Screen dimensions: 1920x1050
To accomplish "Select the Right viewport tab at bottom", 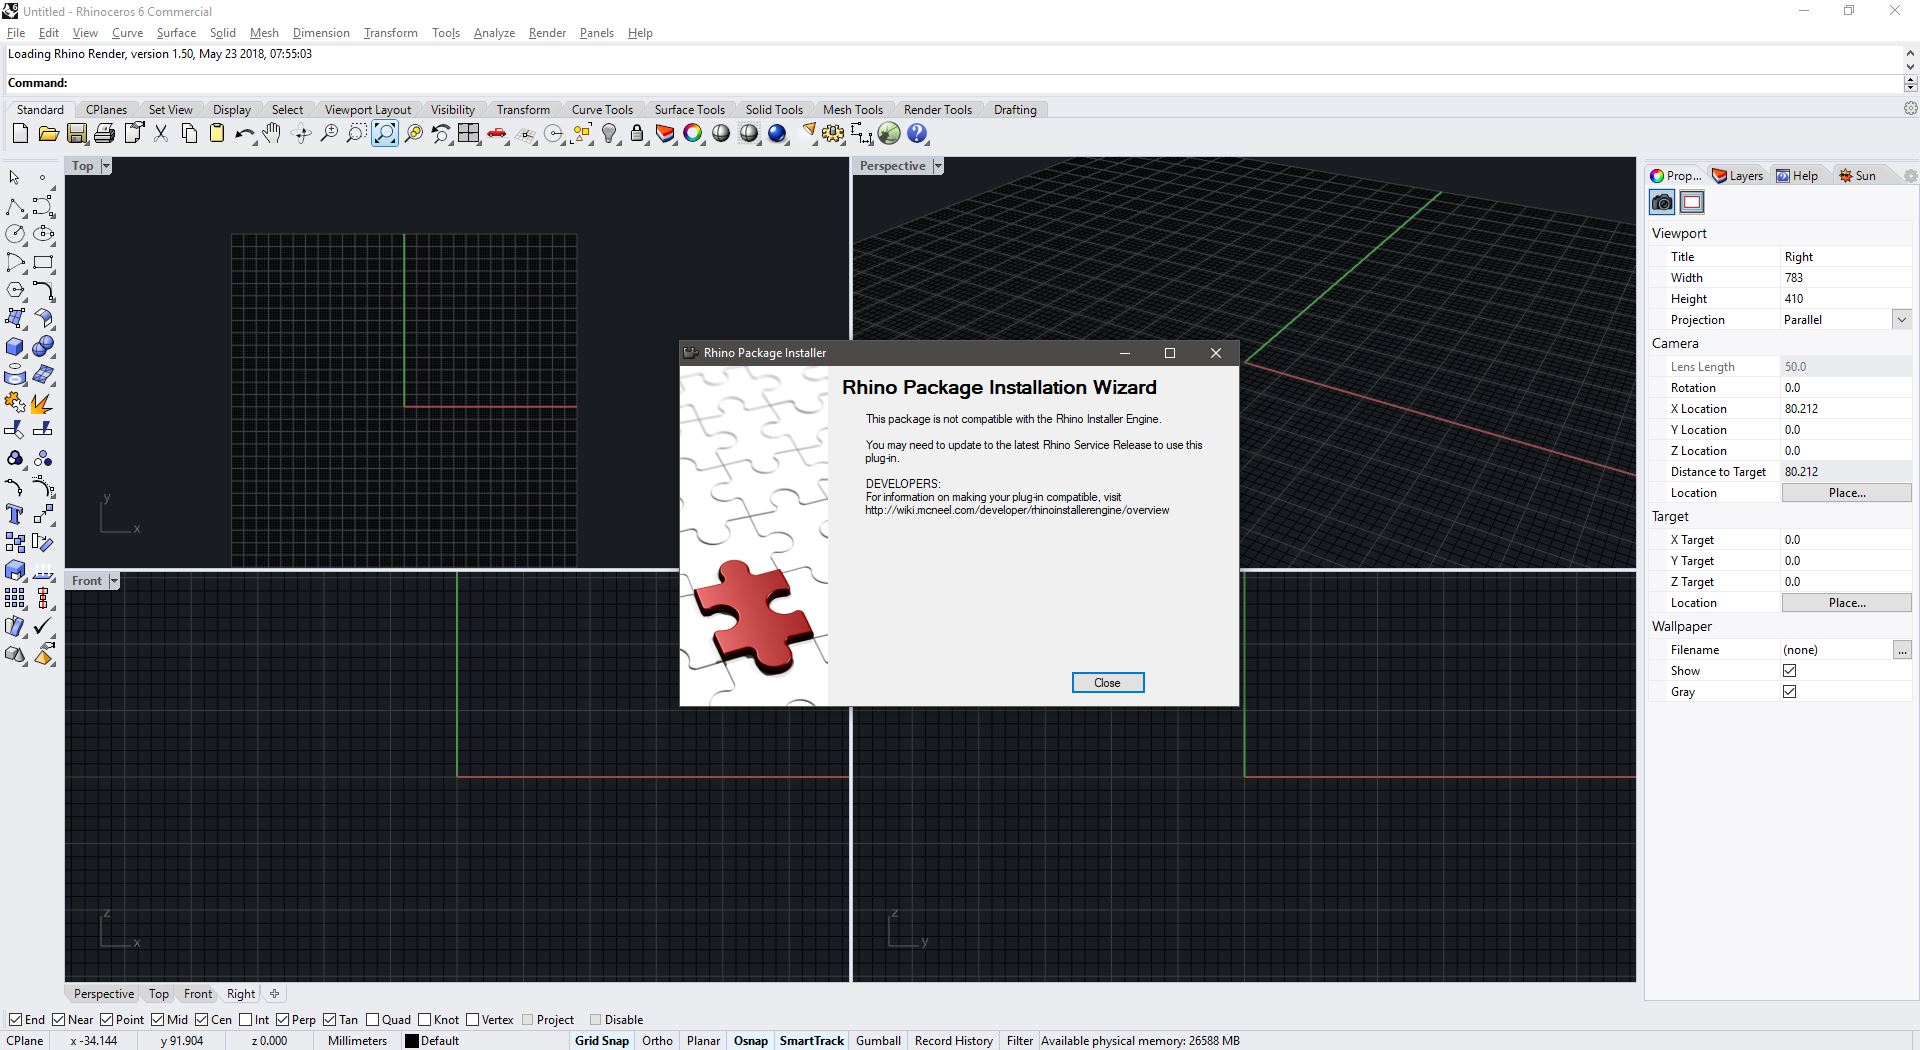I will (241, 994).
